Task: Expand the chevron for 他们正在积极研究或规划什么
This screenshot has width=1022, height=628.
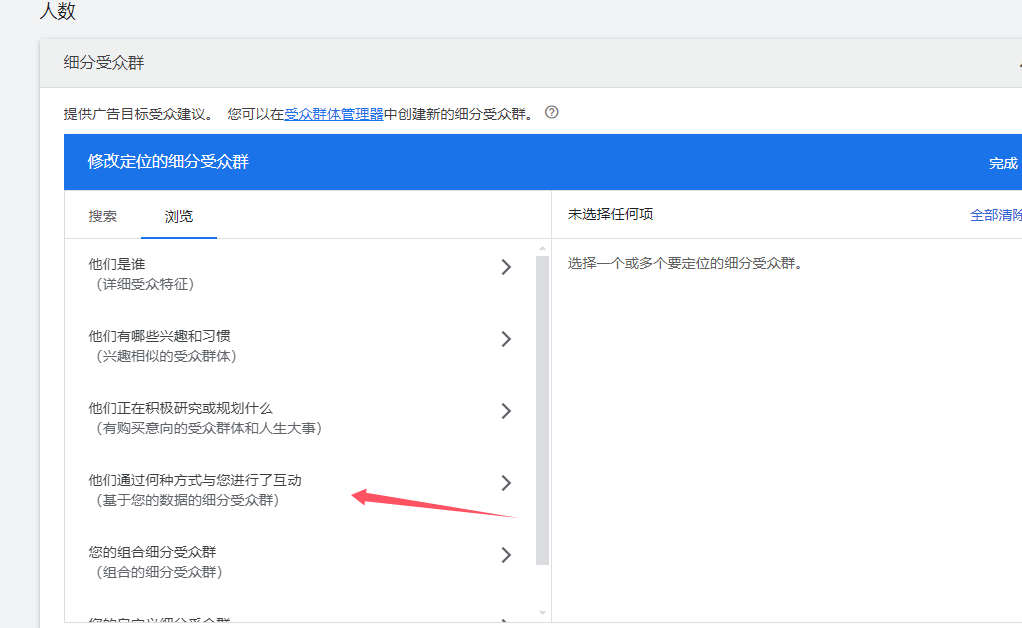Action: [506, 411]
